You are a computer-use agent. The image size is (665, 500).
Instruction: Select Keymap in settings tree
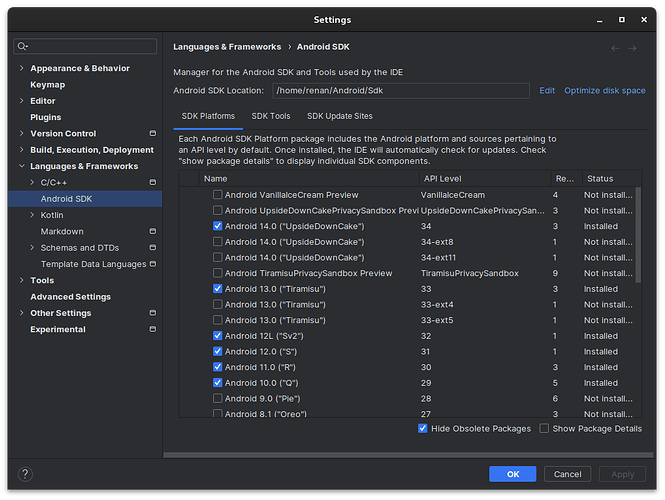click(x=48, y=84)
